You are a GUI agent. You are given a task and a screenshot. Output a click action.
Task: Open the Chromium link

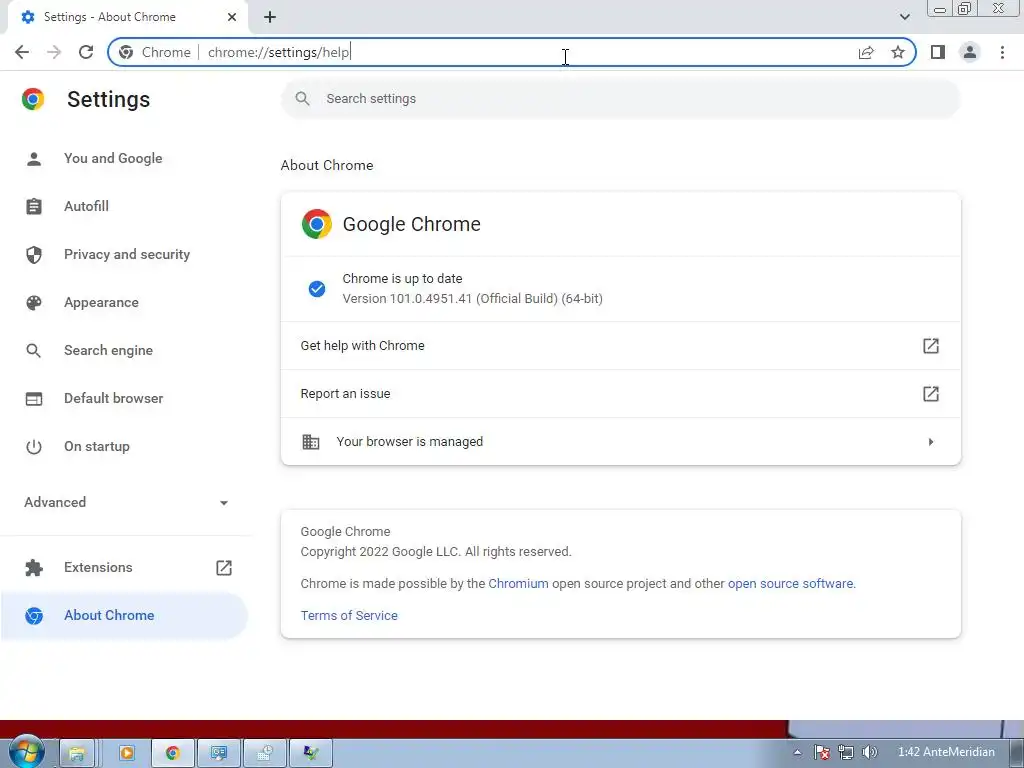(x=519, y=584)
